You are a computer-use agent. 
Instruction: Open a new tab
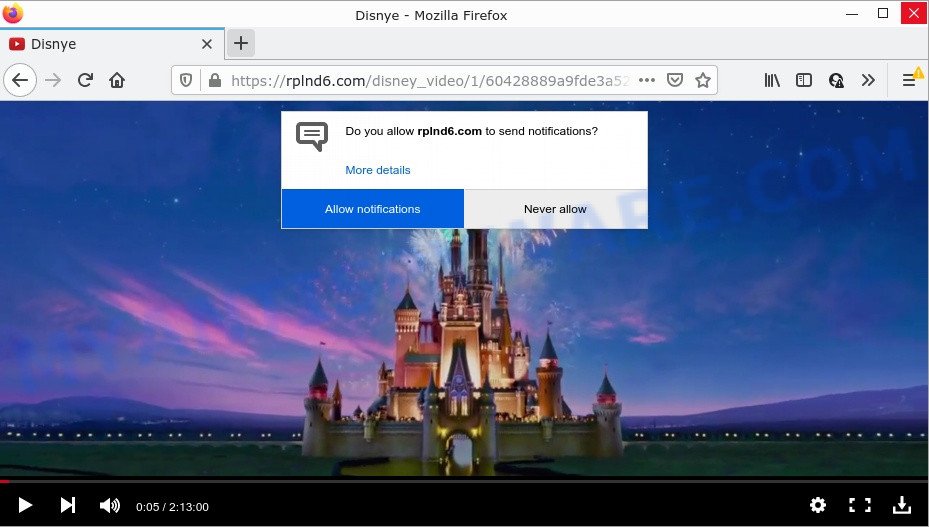point(241,43)
